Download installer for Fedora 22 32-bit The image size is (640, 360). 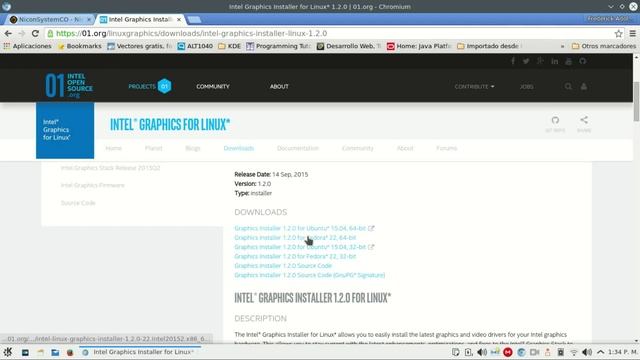(x=295, y=256)
